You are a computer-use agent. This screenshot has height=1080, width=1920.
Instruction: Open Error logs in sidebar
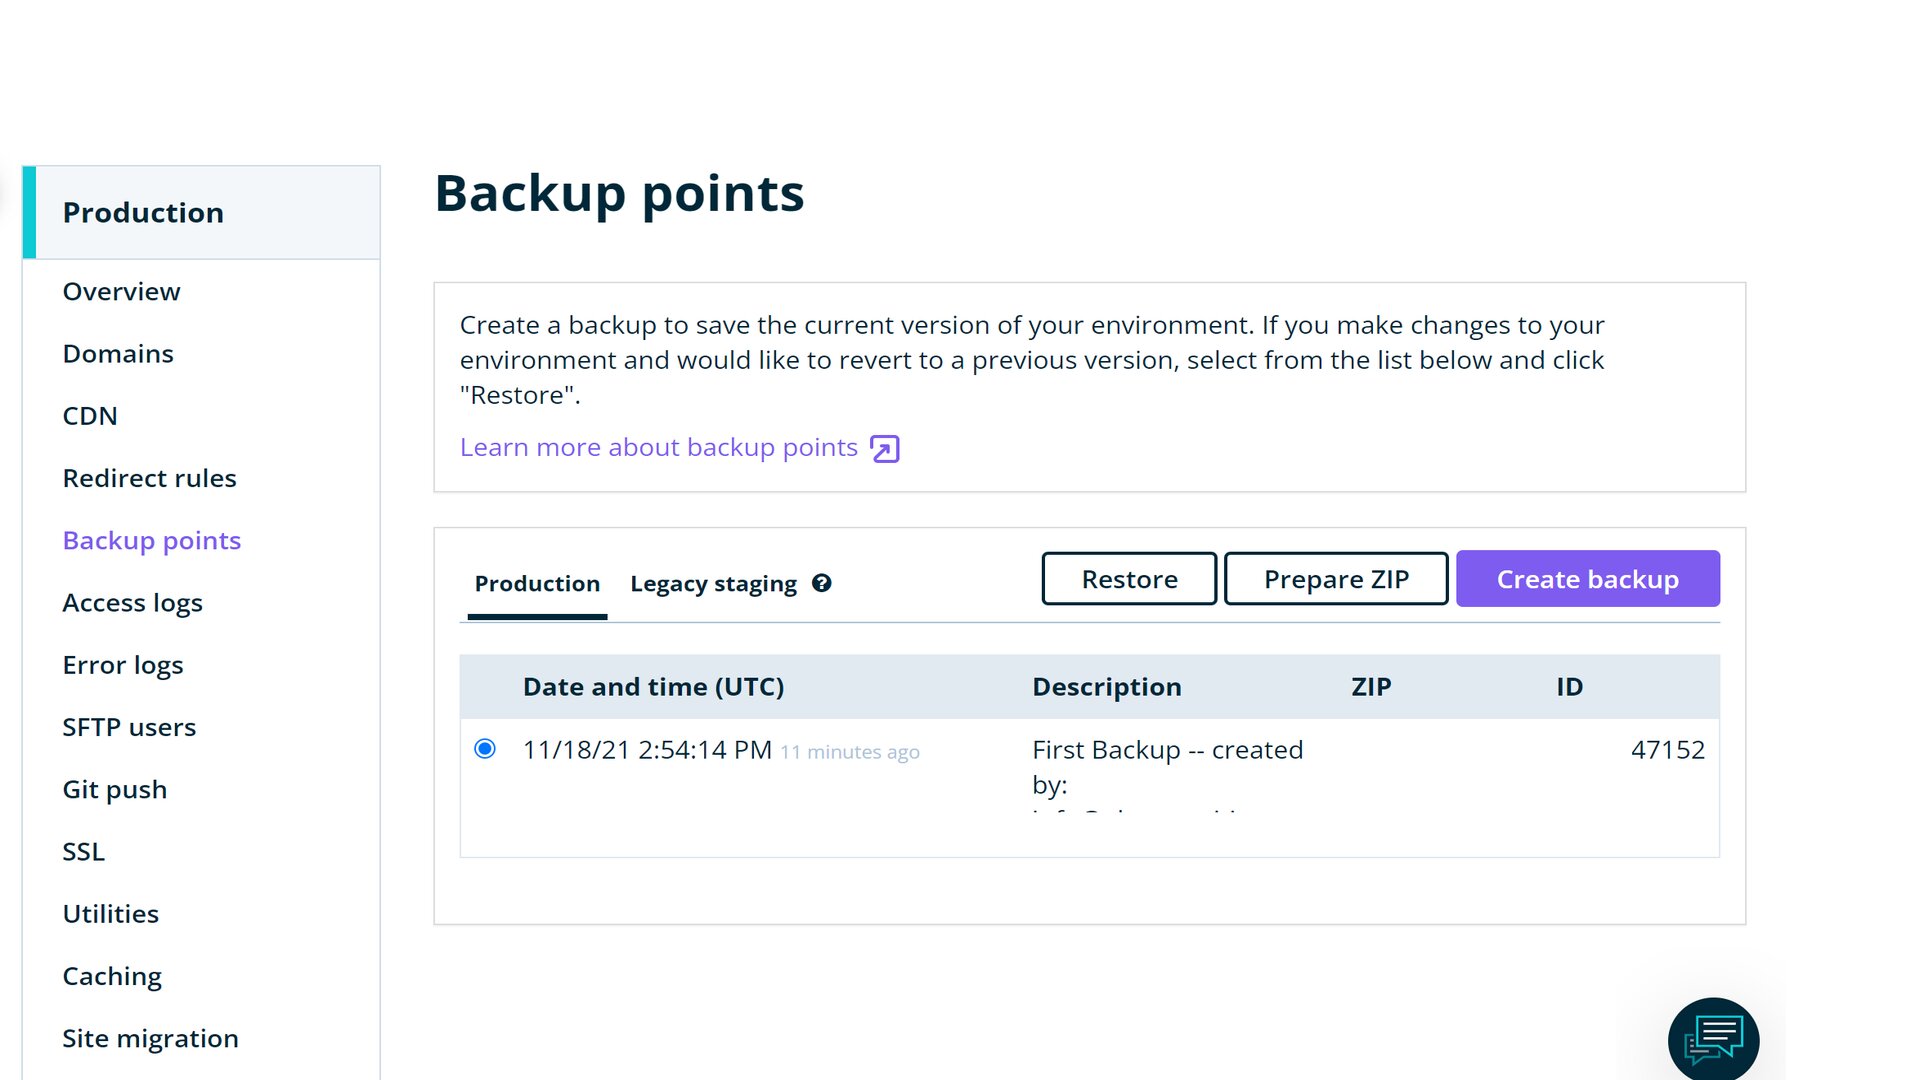123,665
